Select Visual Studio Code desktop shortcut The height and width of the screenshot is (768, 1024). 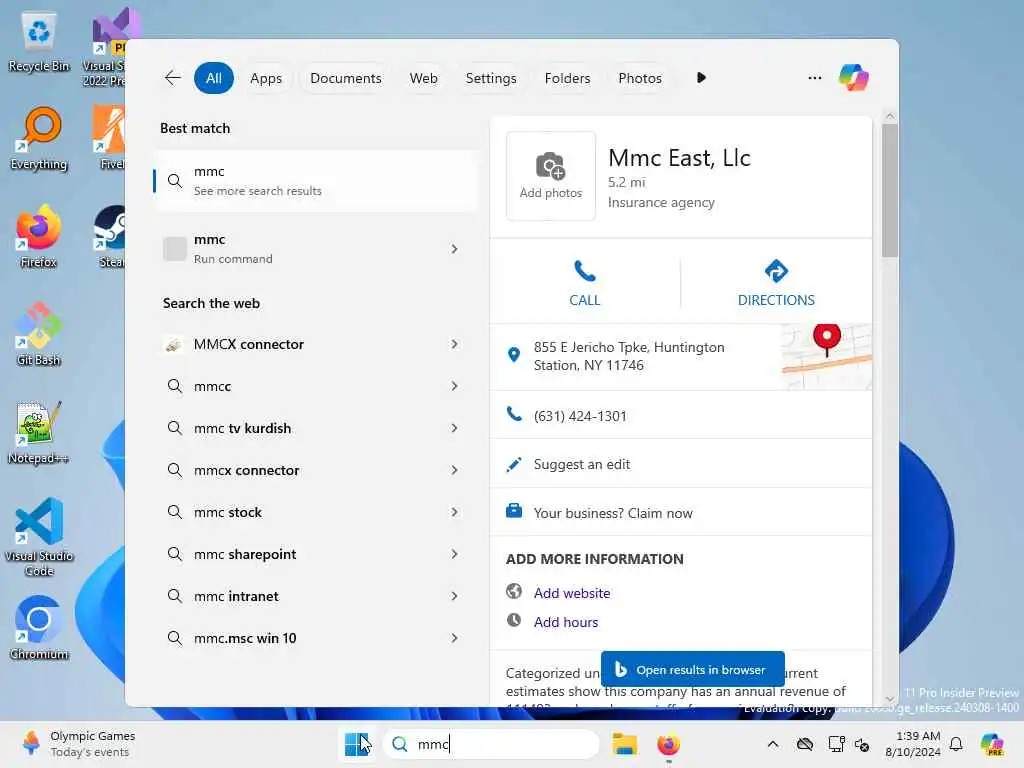[x=39, y=537]
